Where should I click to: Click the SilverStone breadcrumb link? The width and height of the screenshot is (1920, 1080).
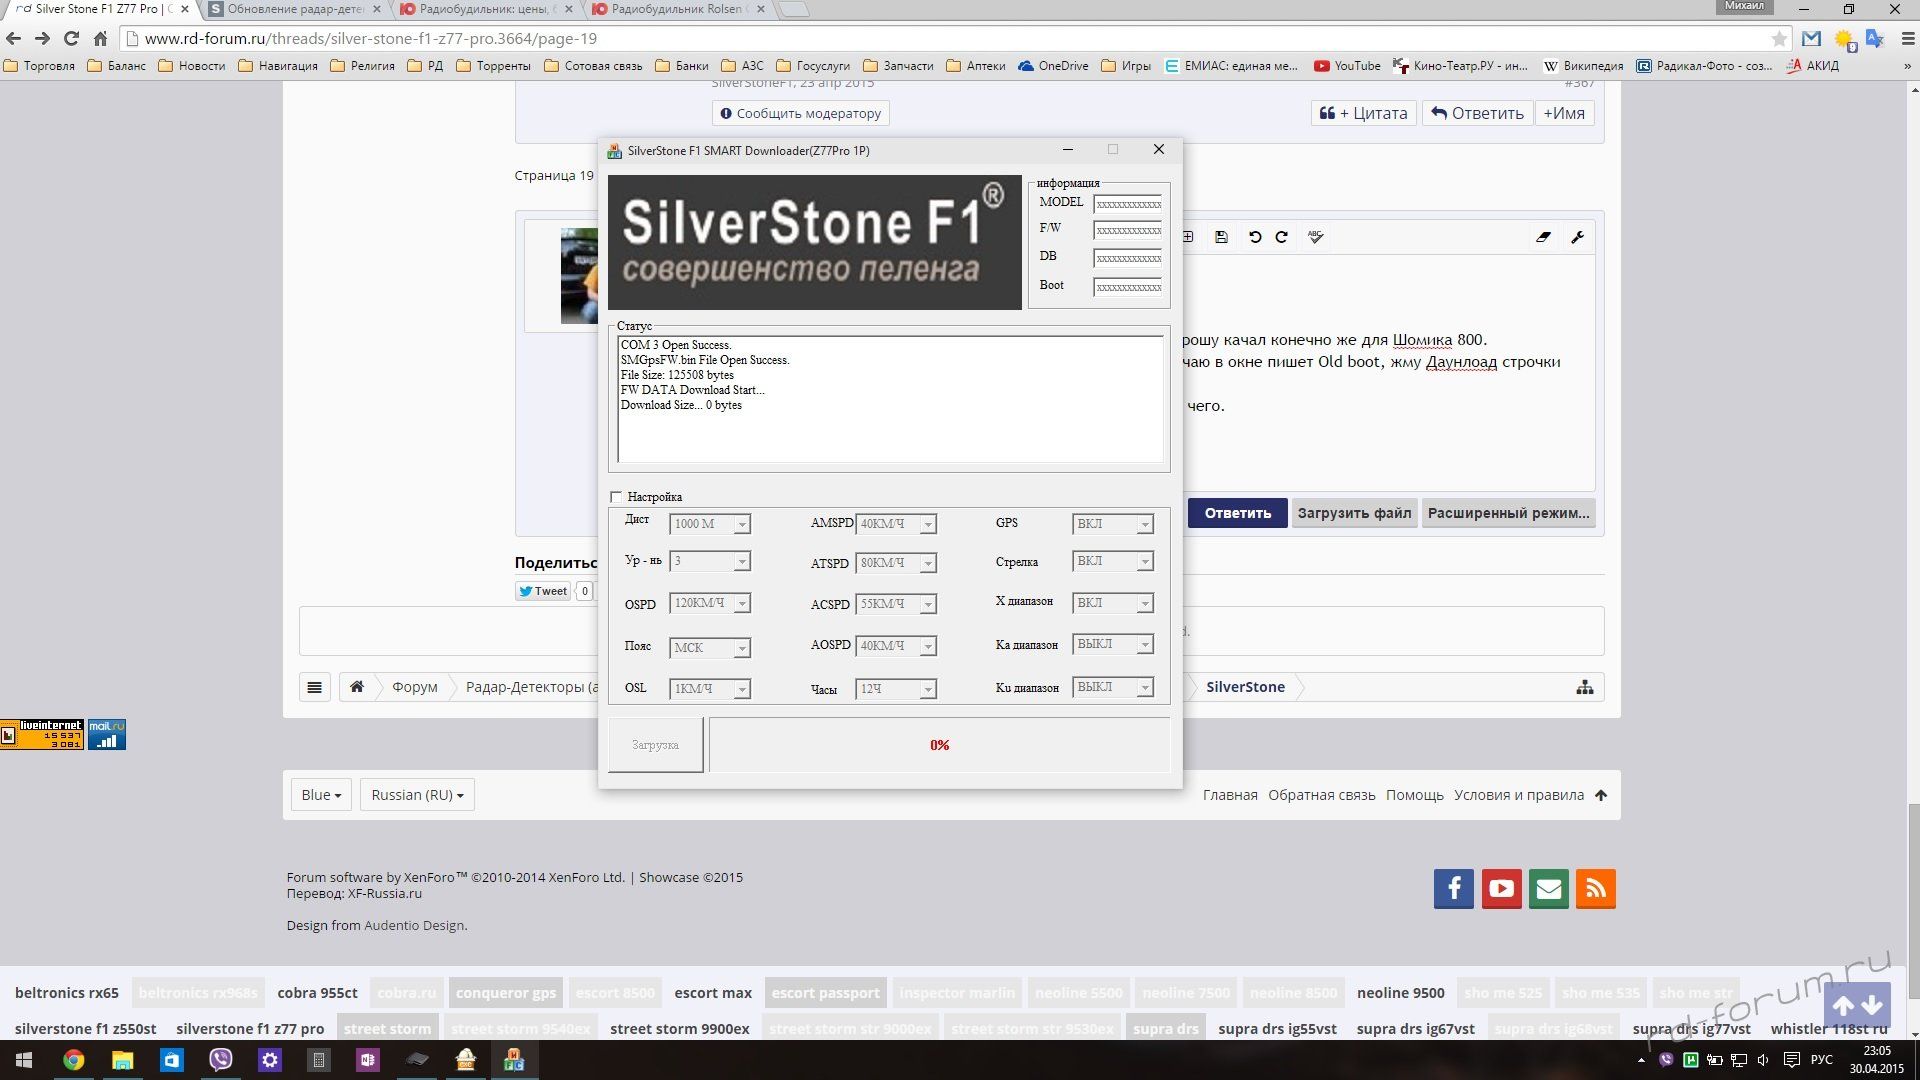tap(1245, 687)
